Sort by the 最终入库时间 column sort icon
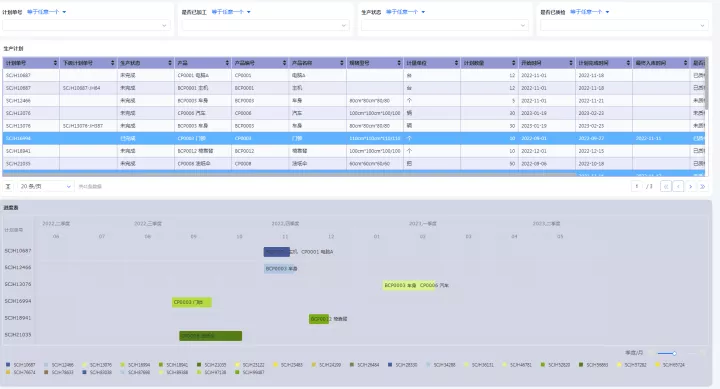Viewport: 720px width, 389px height. click(x=685, y=63)
